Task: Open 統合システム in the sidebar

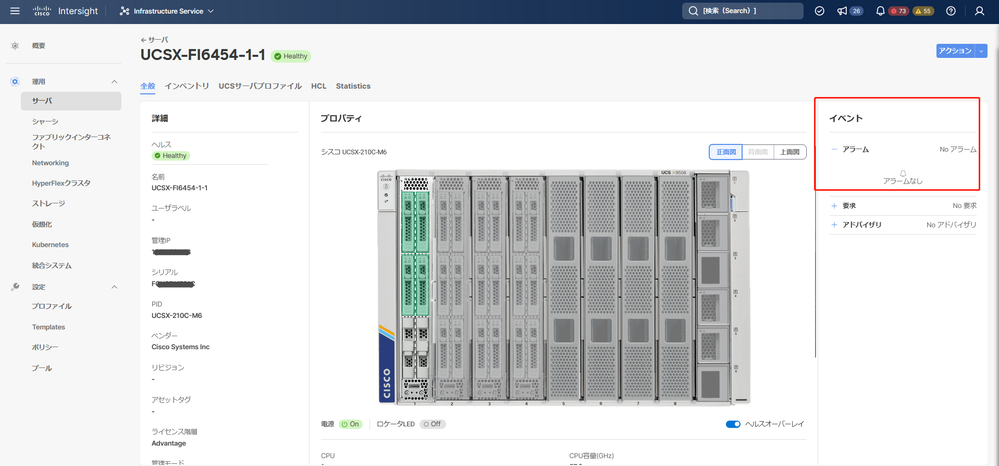Action: pos(52,265)
